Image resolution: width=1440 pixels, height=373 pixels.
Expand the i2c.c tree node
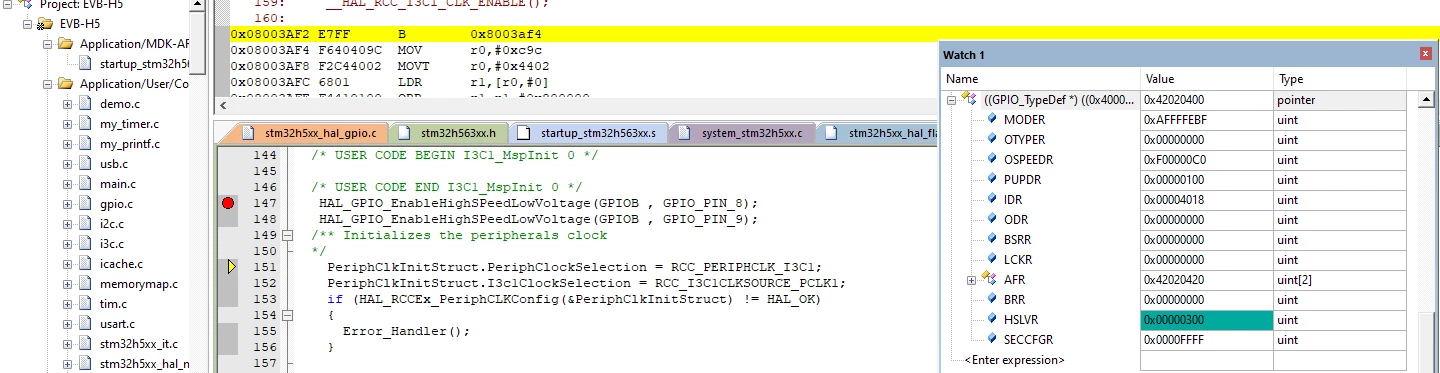(68, 224)
